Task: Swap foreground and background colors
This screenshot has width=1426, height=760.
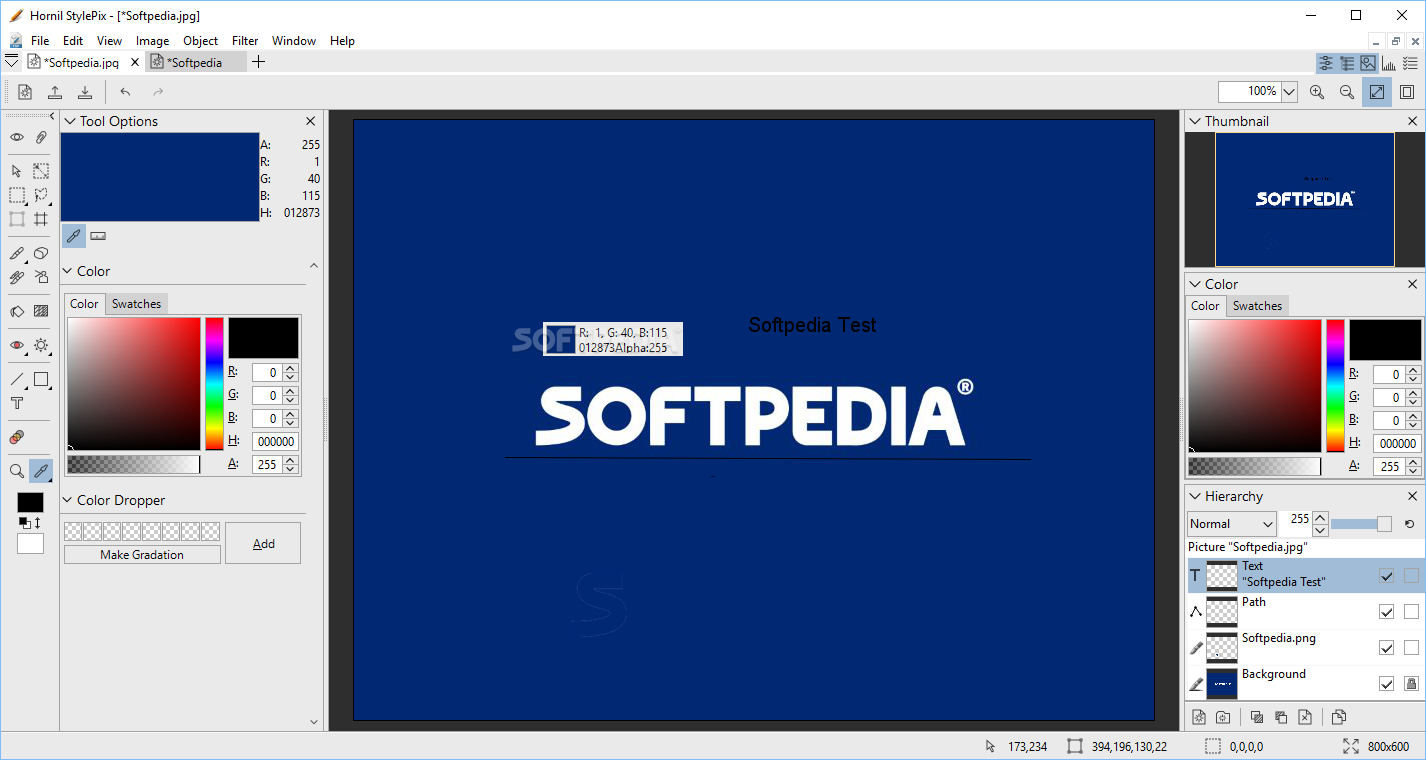Action: (37, 523)
